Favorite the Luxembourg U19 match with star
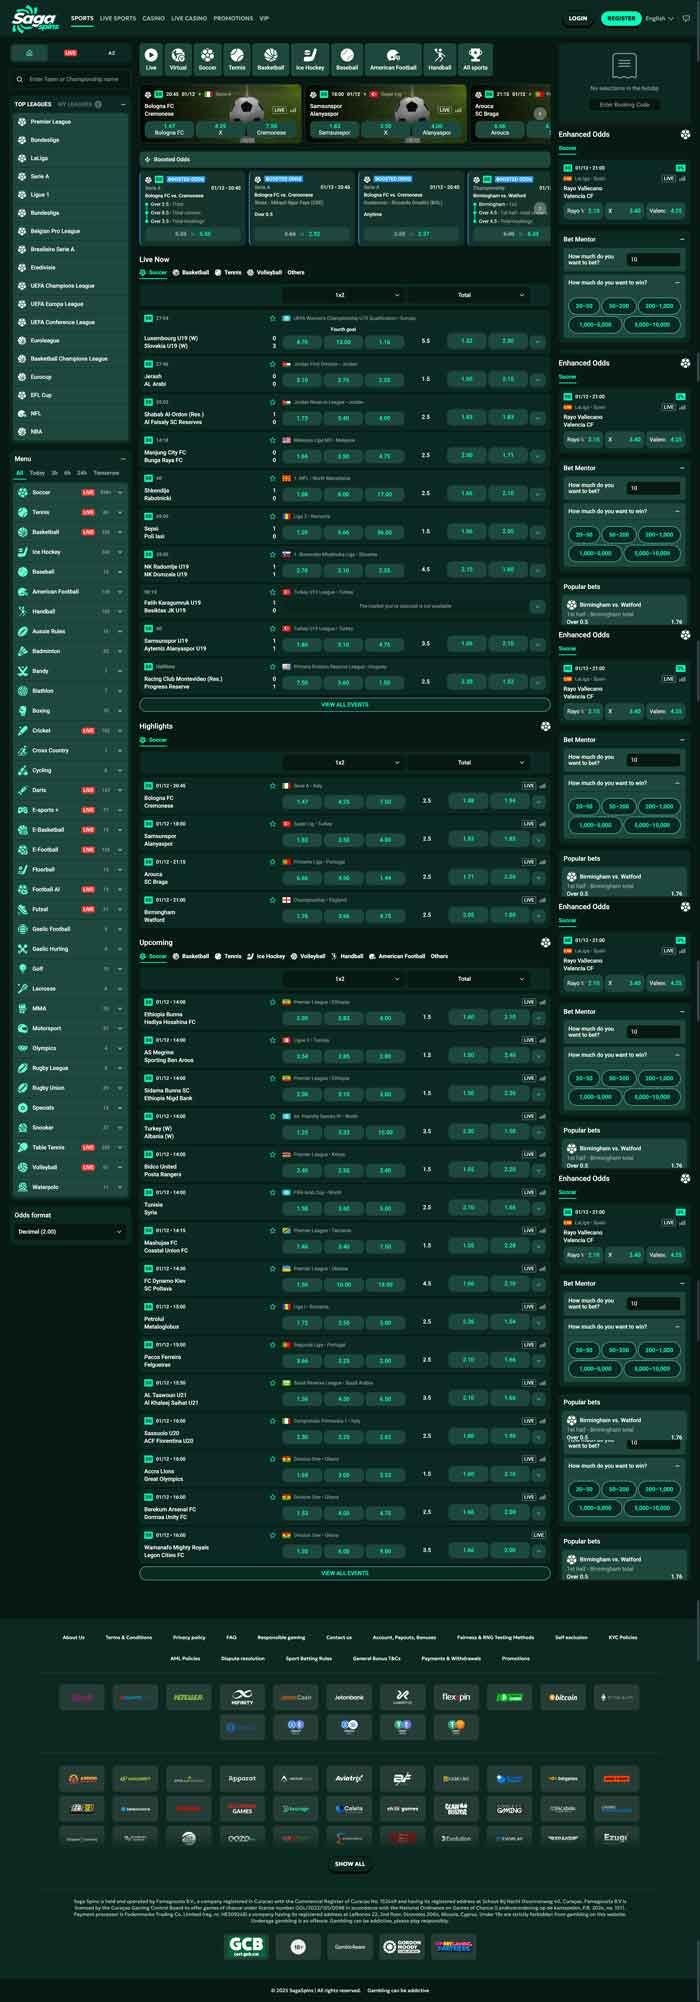 (272, 318)
